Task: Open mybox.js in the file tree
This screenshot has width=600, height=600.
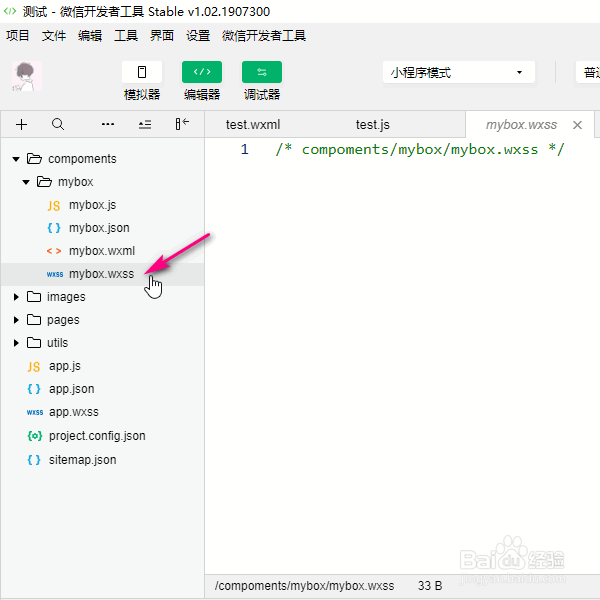Action: [103, 205]
